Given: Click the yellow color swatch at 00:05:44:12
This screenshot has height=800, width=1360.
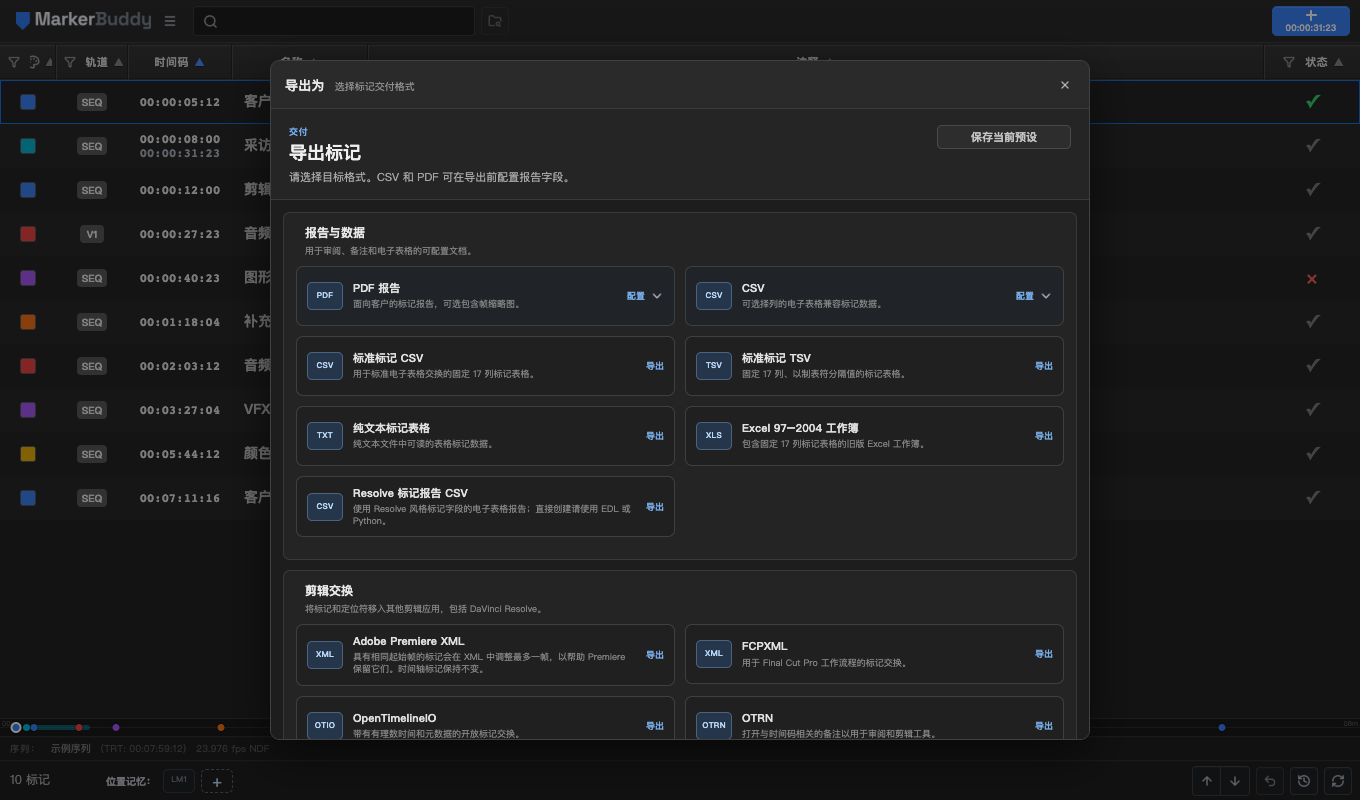Looking at the screenshot, I should coord(28,454).
